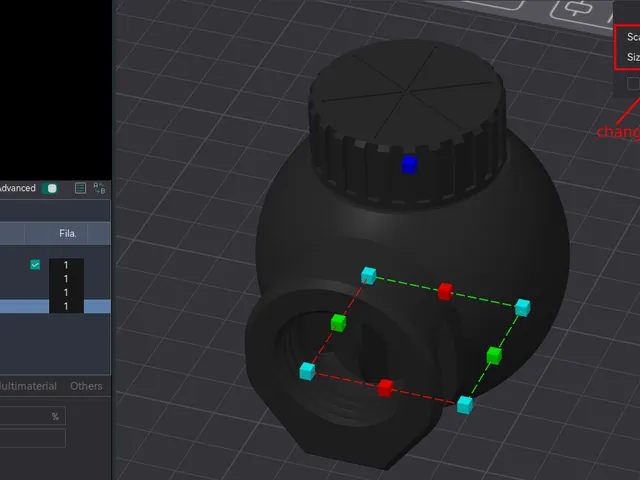Click the cyan corner handle at far right
Image resolution: width=640 pixels, height=480 pixels.
(x=522, y=308)
